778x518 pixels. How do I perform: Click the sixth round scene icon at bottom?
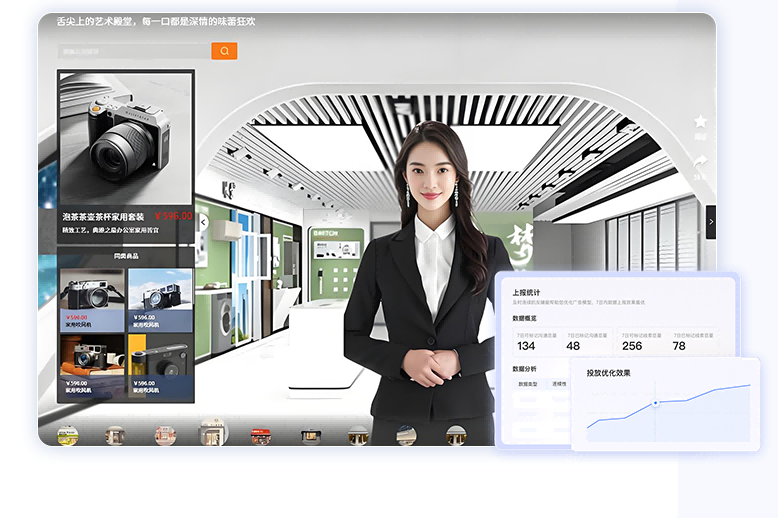point(310,436)
